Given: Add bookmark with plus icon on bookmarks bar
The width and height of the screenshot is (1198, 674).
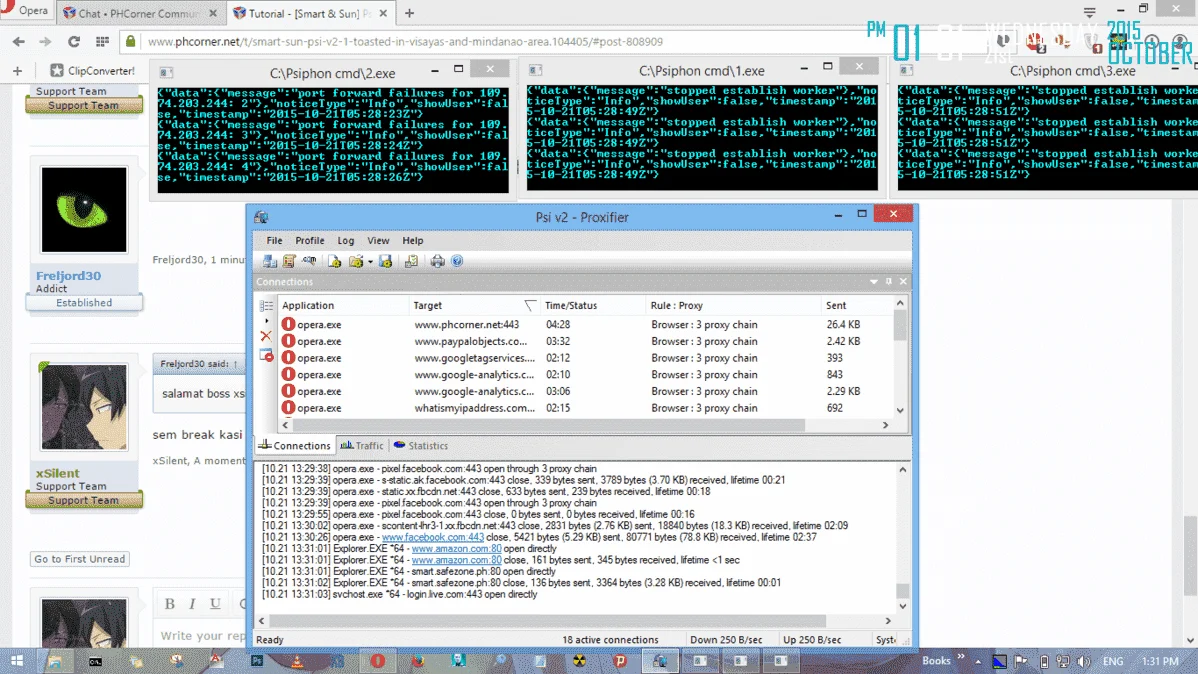Looking at the screenshot, I should 18,71.
